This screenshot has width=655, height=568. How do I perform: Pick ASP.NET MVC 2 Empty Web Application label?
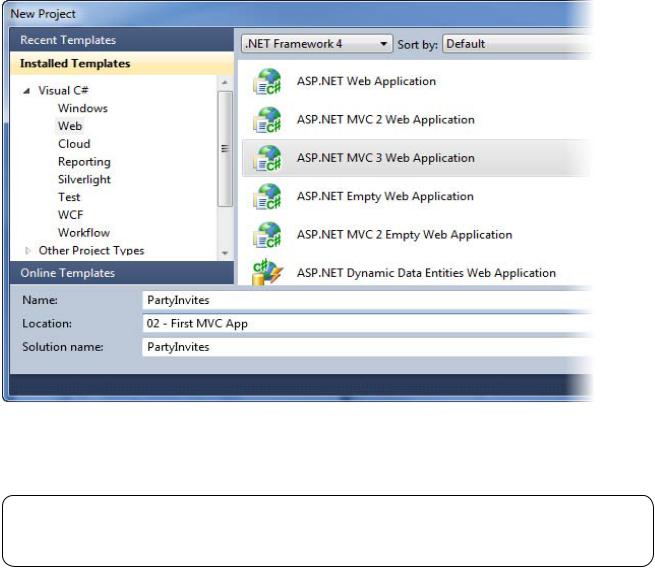[404, 235]
